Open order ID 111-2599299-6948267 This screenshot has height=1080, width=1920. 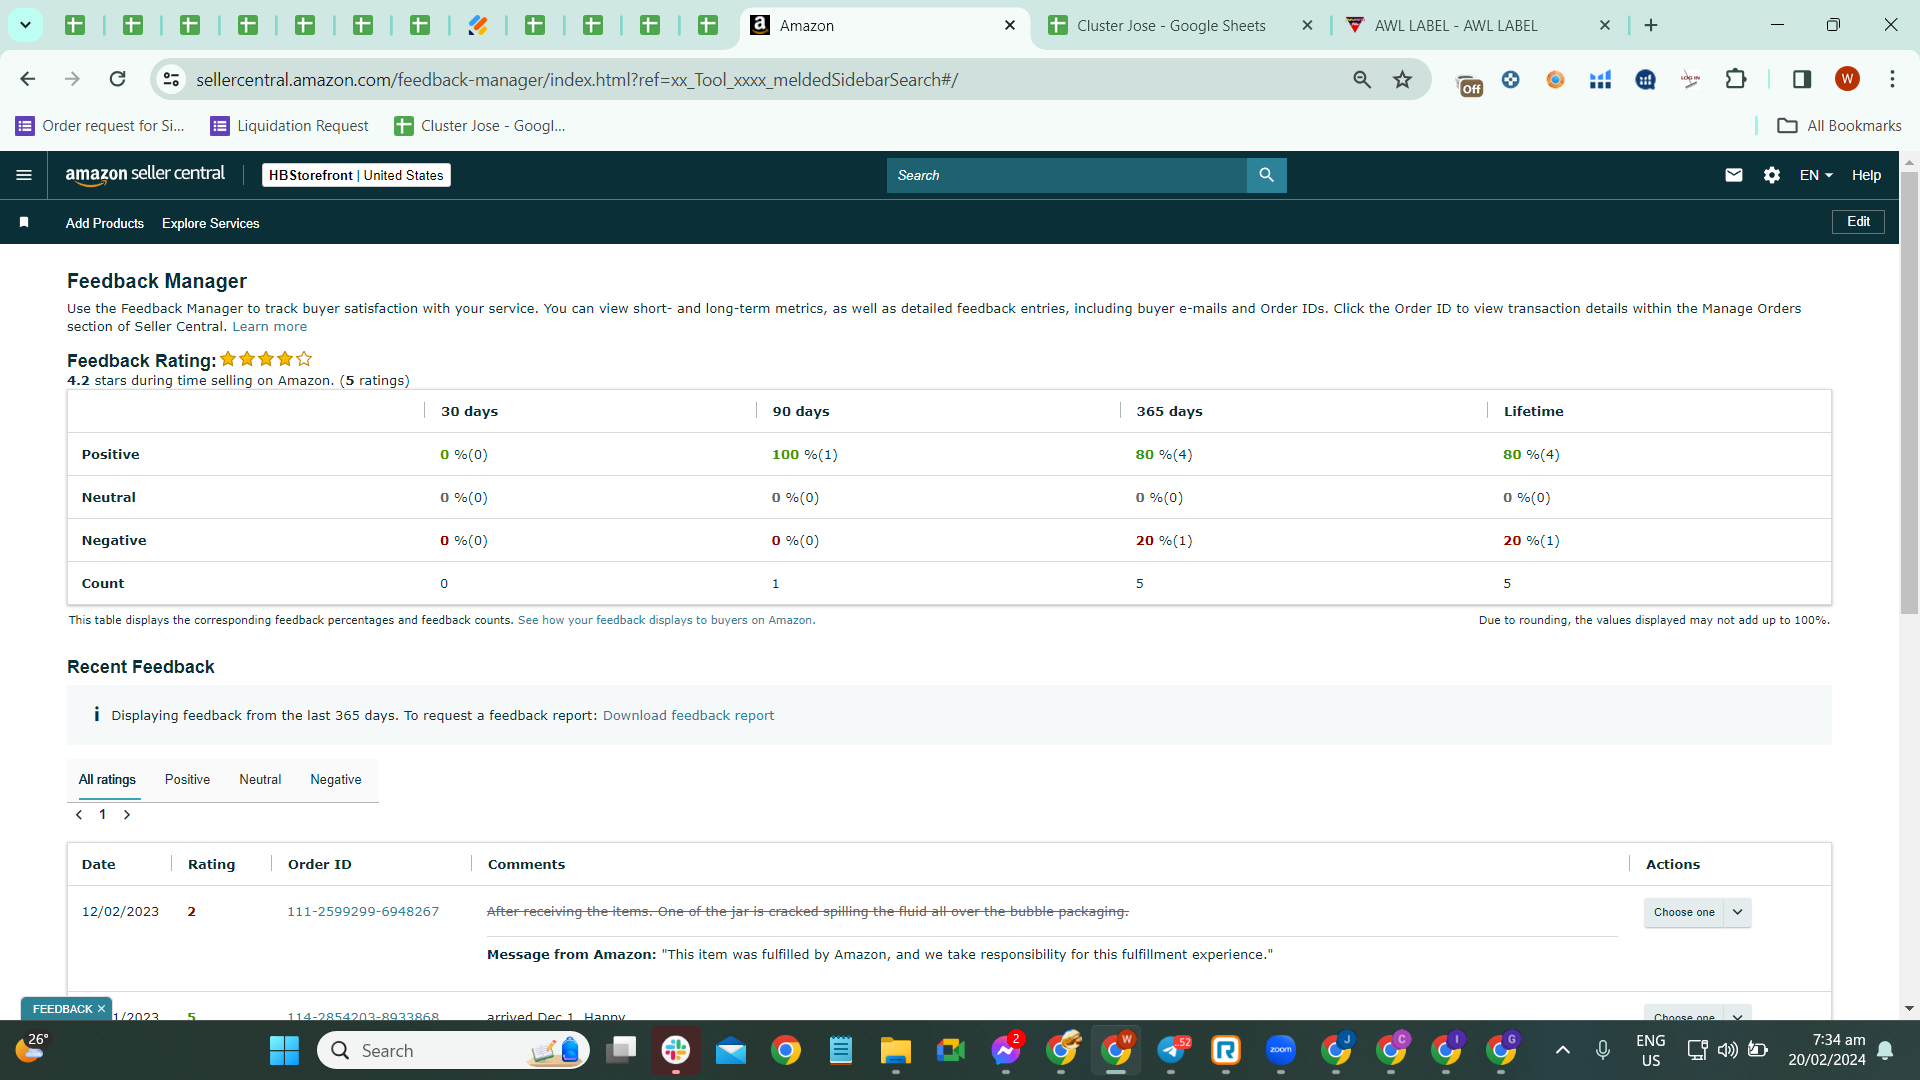click(x=363, y=911)
